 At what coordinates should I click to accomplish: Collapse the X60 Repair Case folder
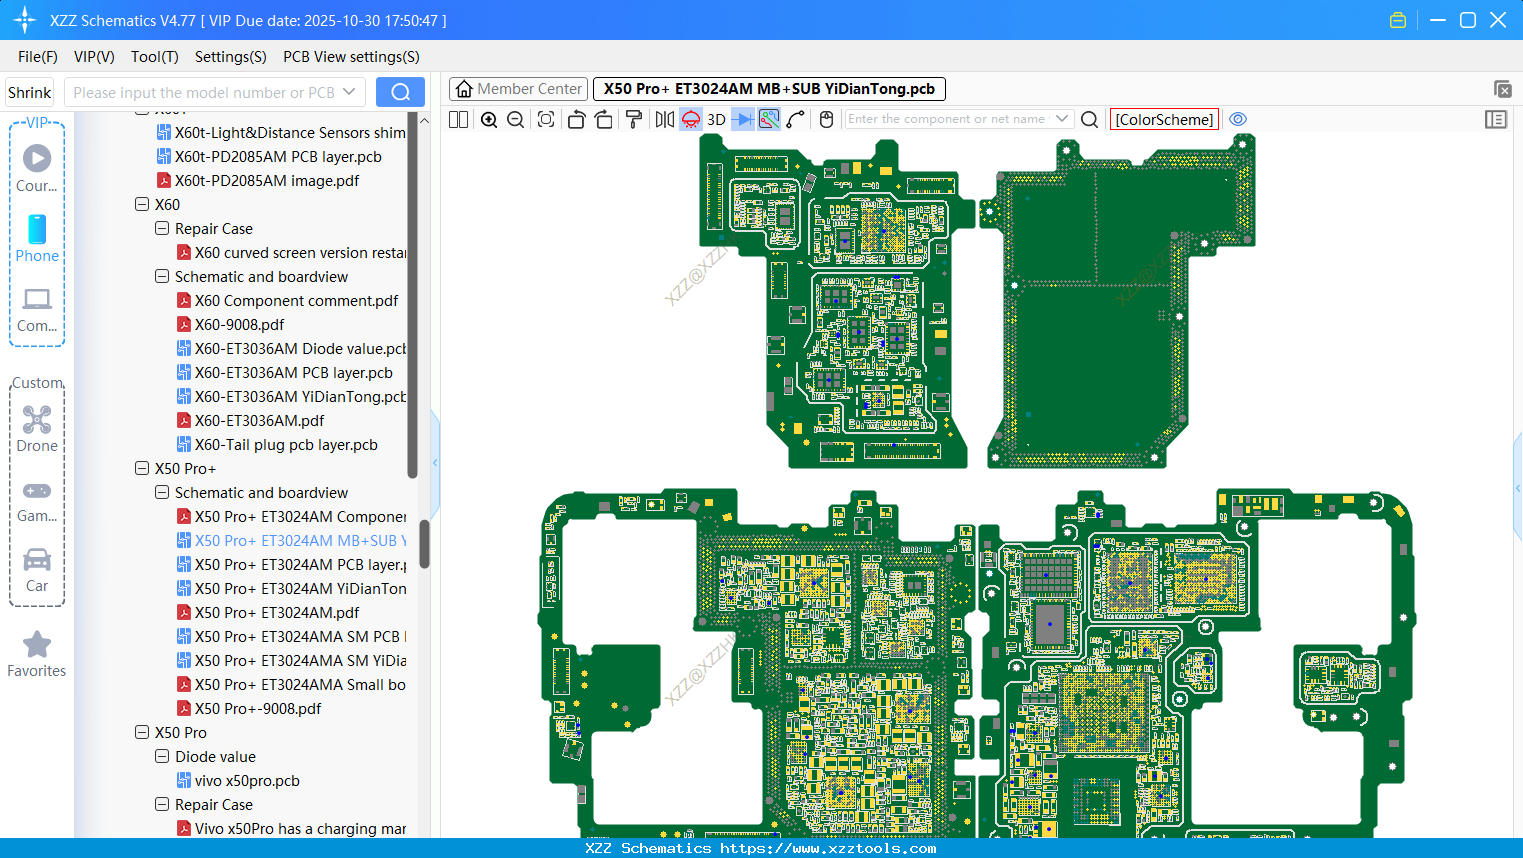point(162,229)
